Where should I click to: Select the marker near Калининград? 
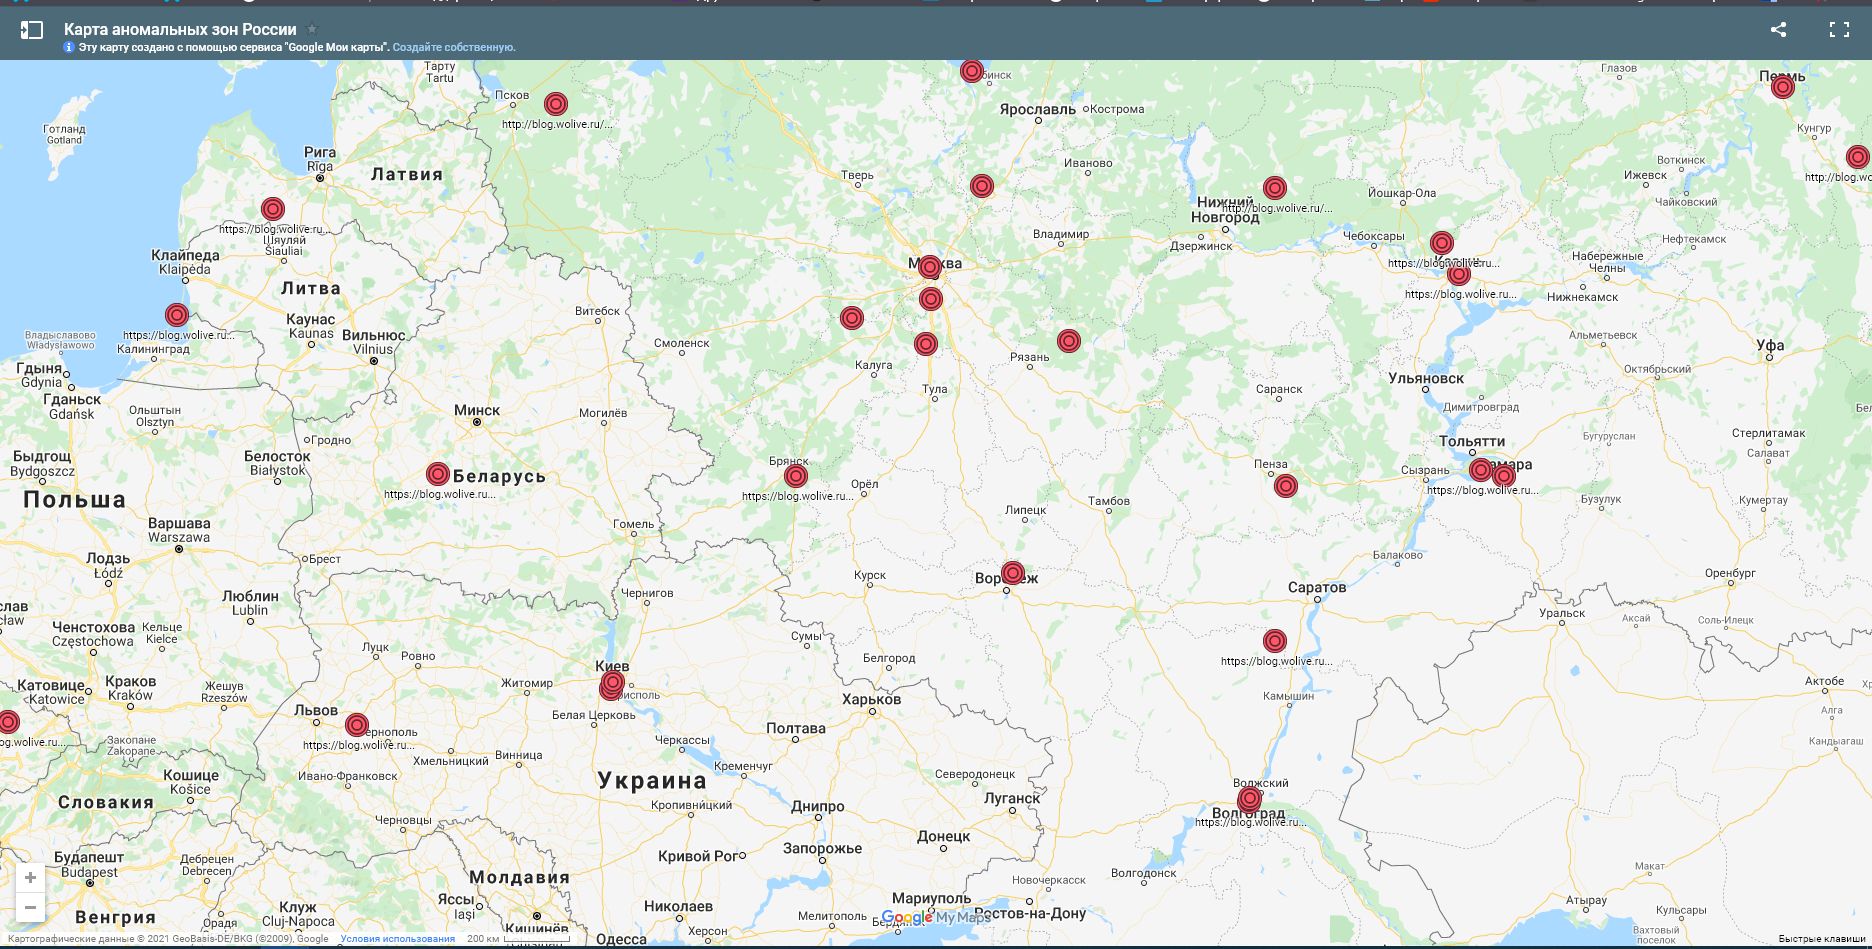(x=177, y=315)
